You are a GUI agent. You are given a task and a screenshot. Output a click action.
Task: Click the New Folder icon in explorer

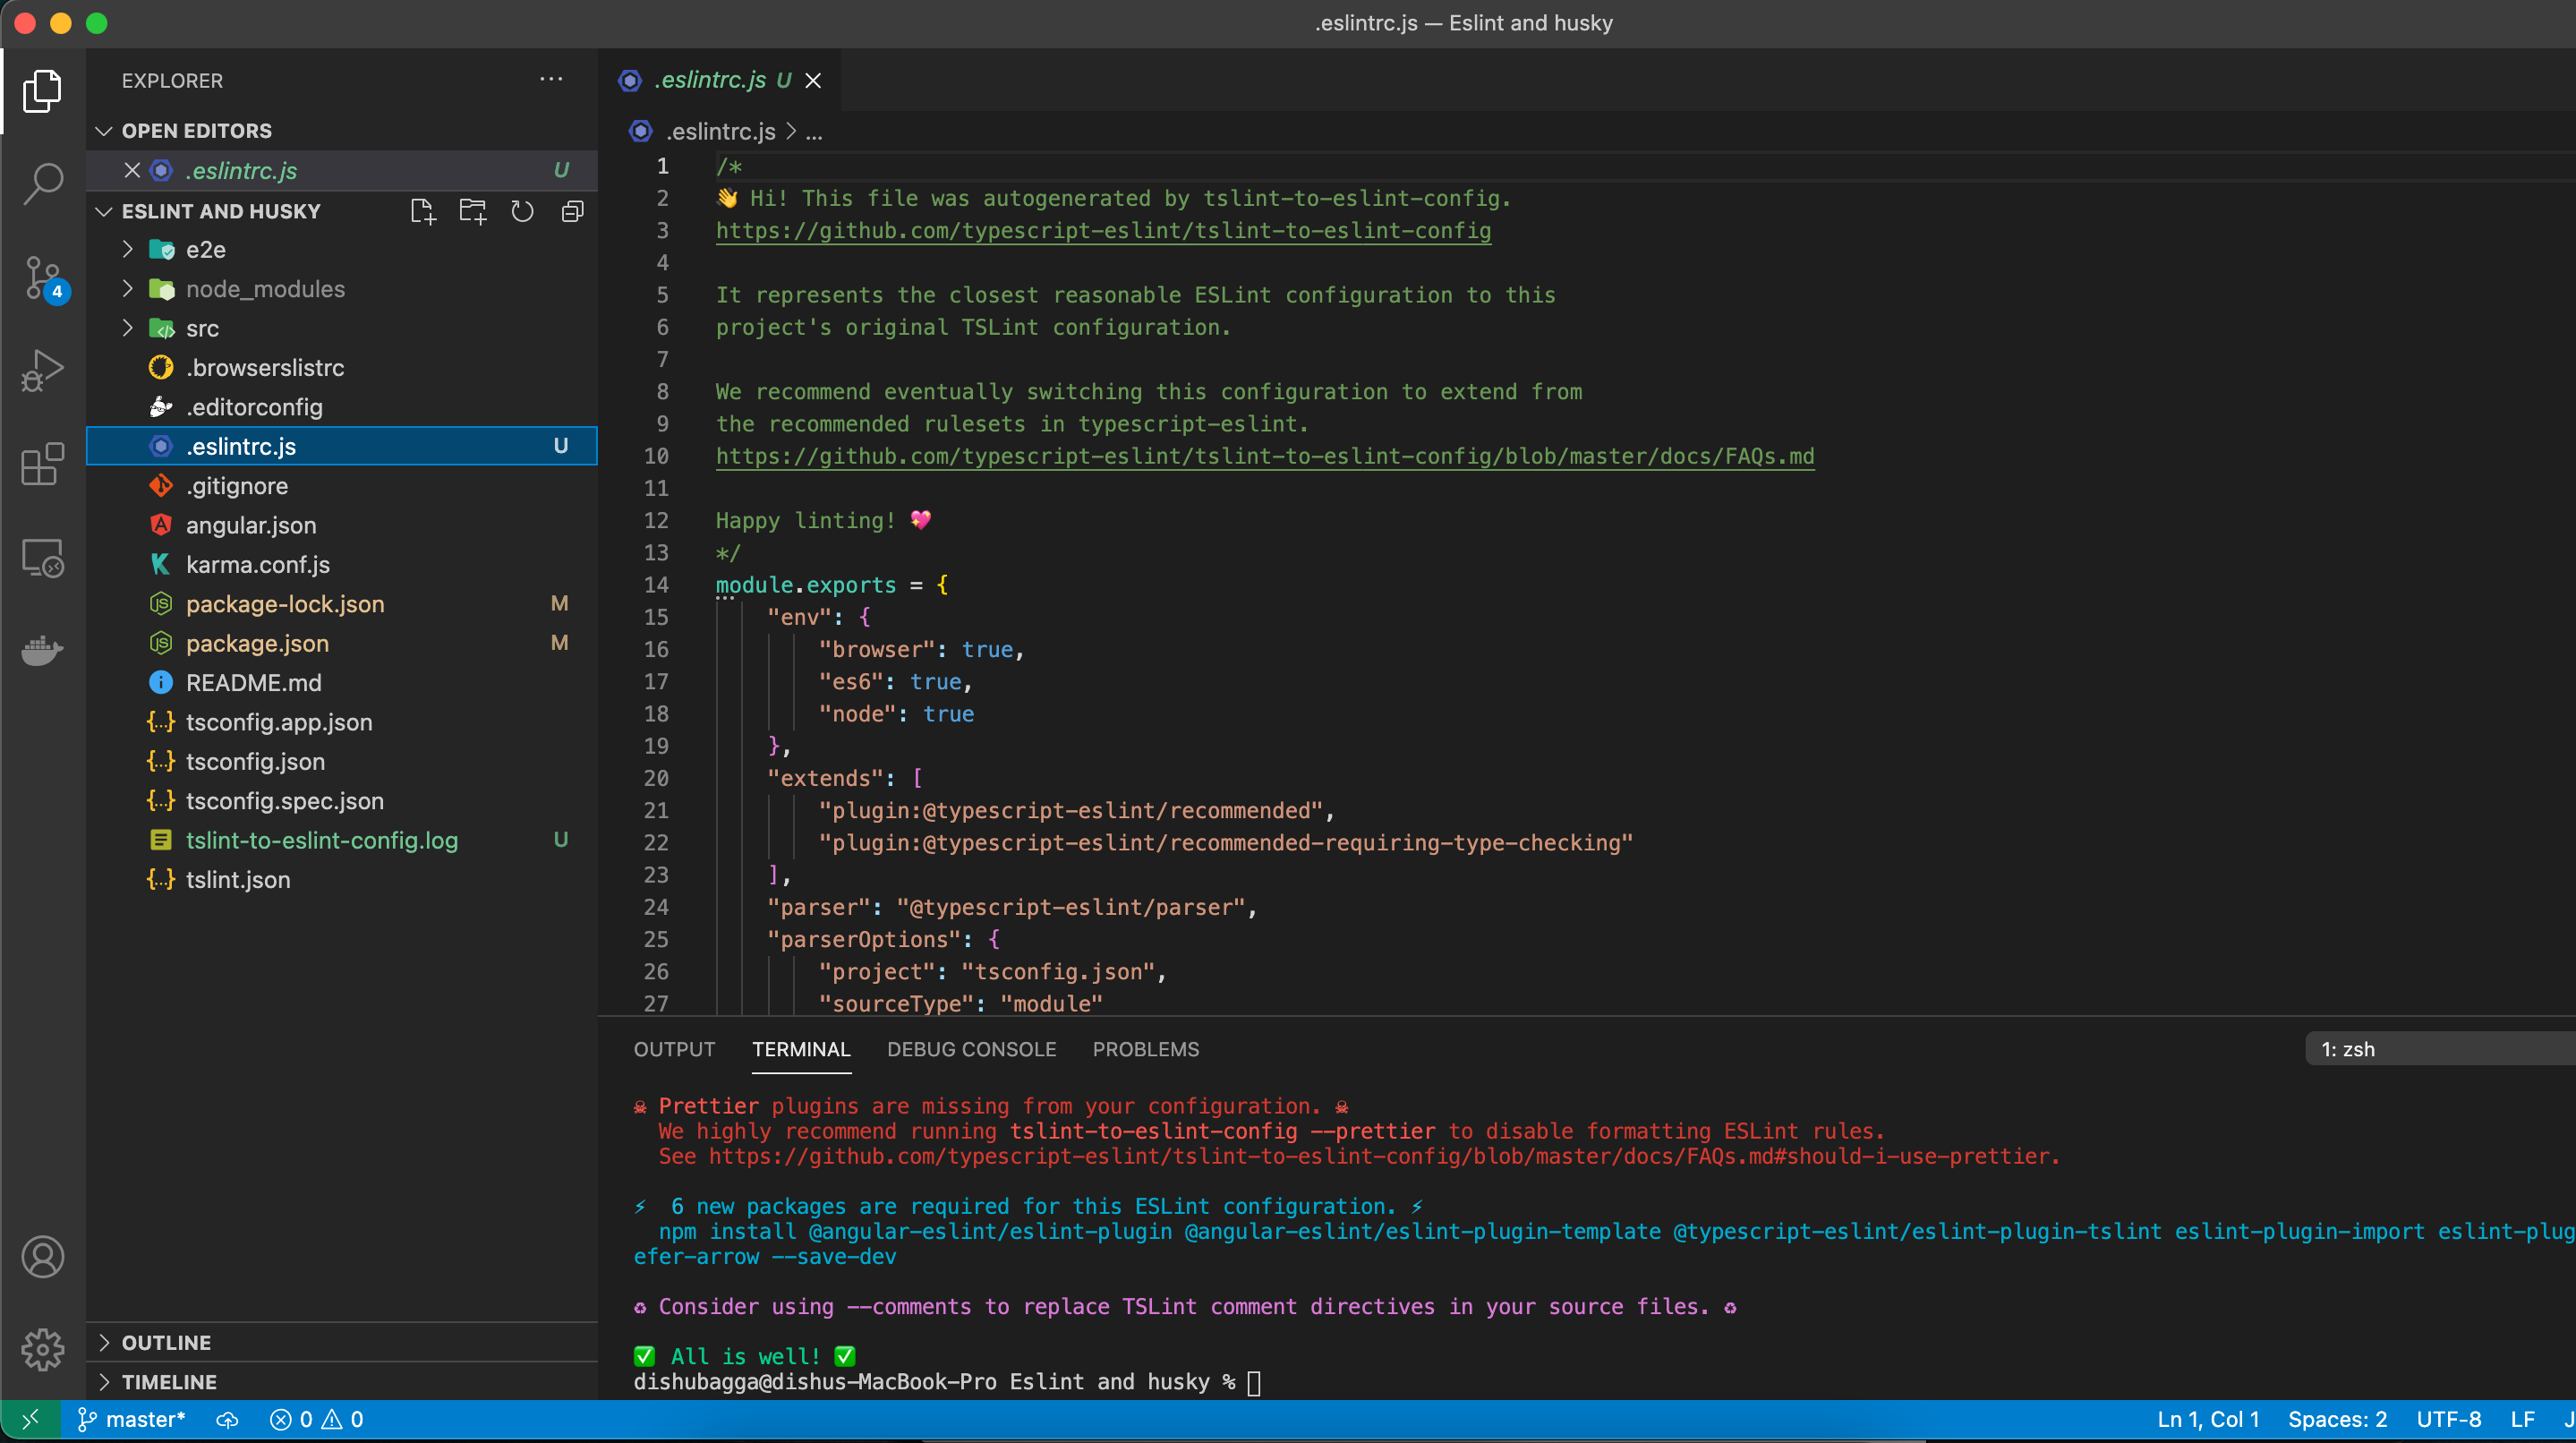point(472,211)
